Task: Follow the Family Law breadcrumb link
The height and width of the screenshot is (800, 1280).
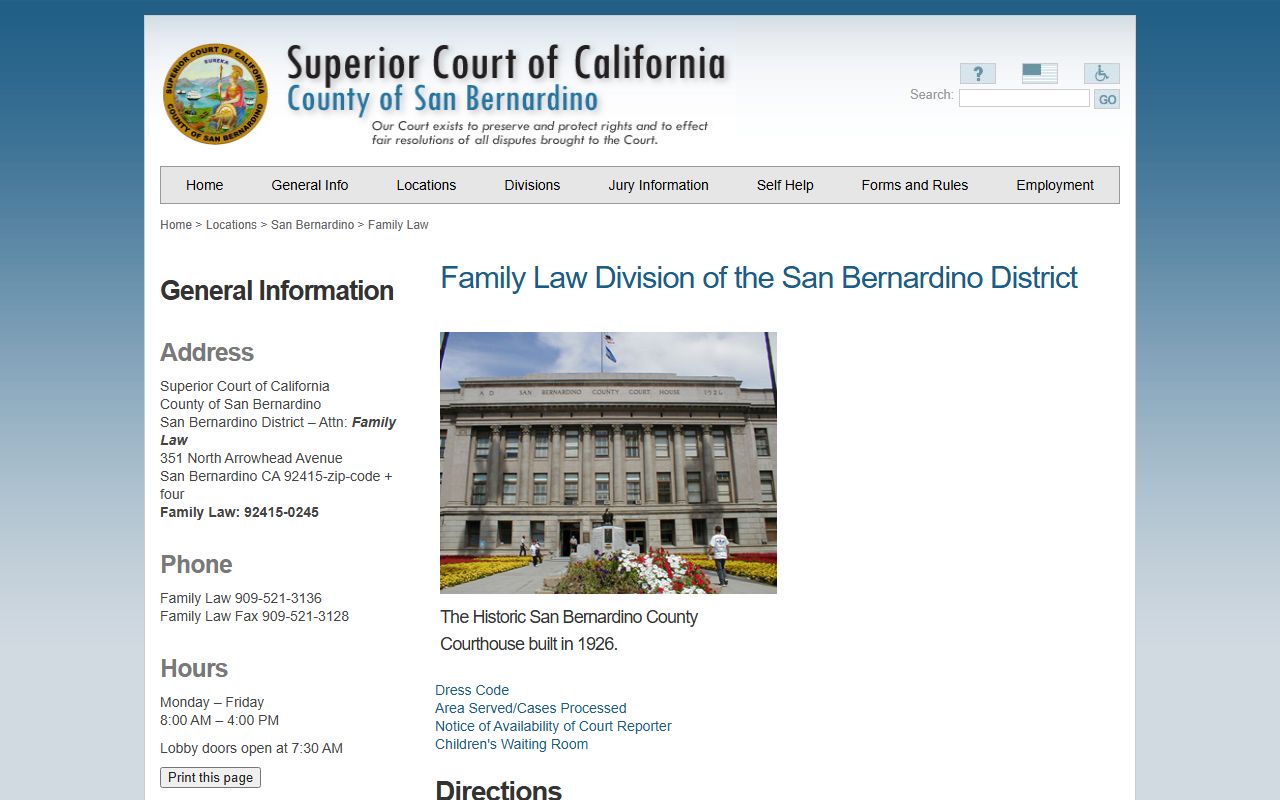Action: pos(398,225)
